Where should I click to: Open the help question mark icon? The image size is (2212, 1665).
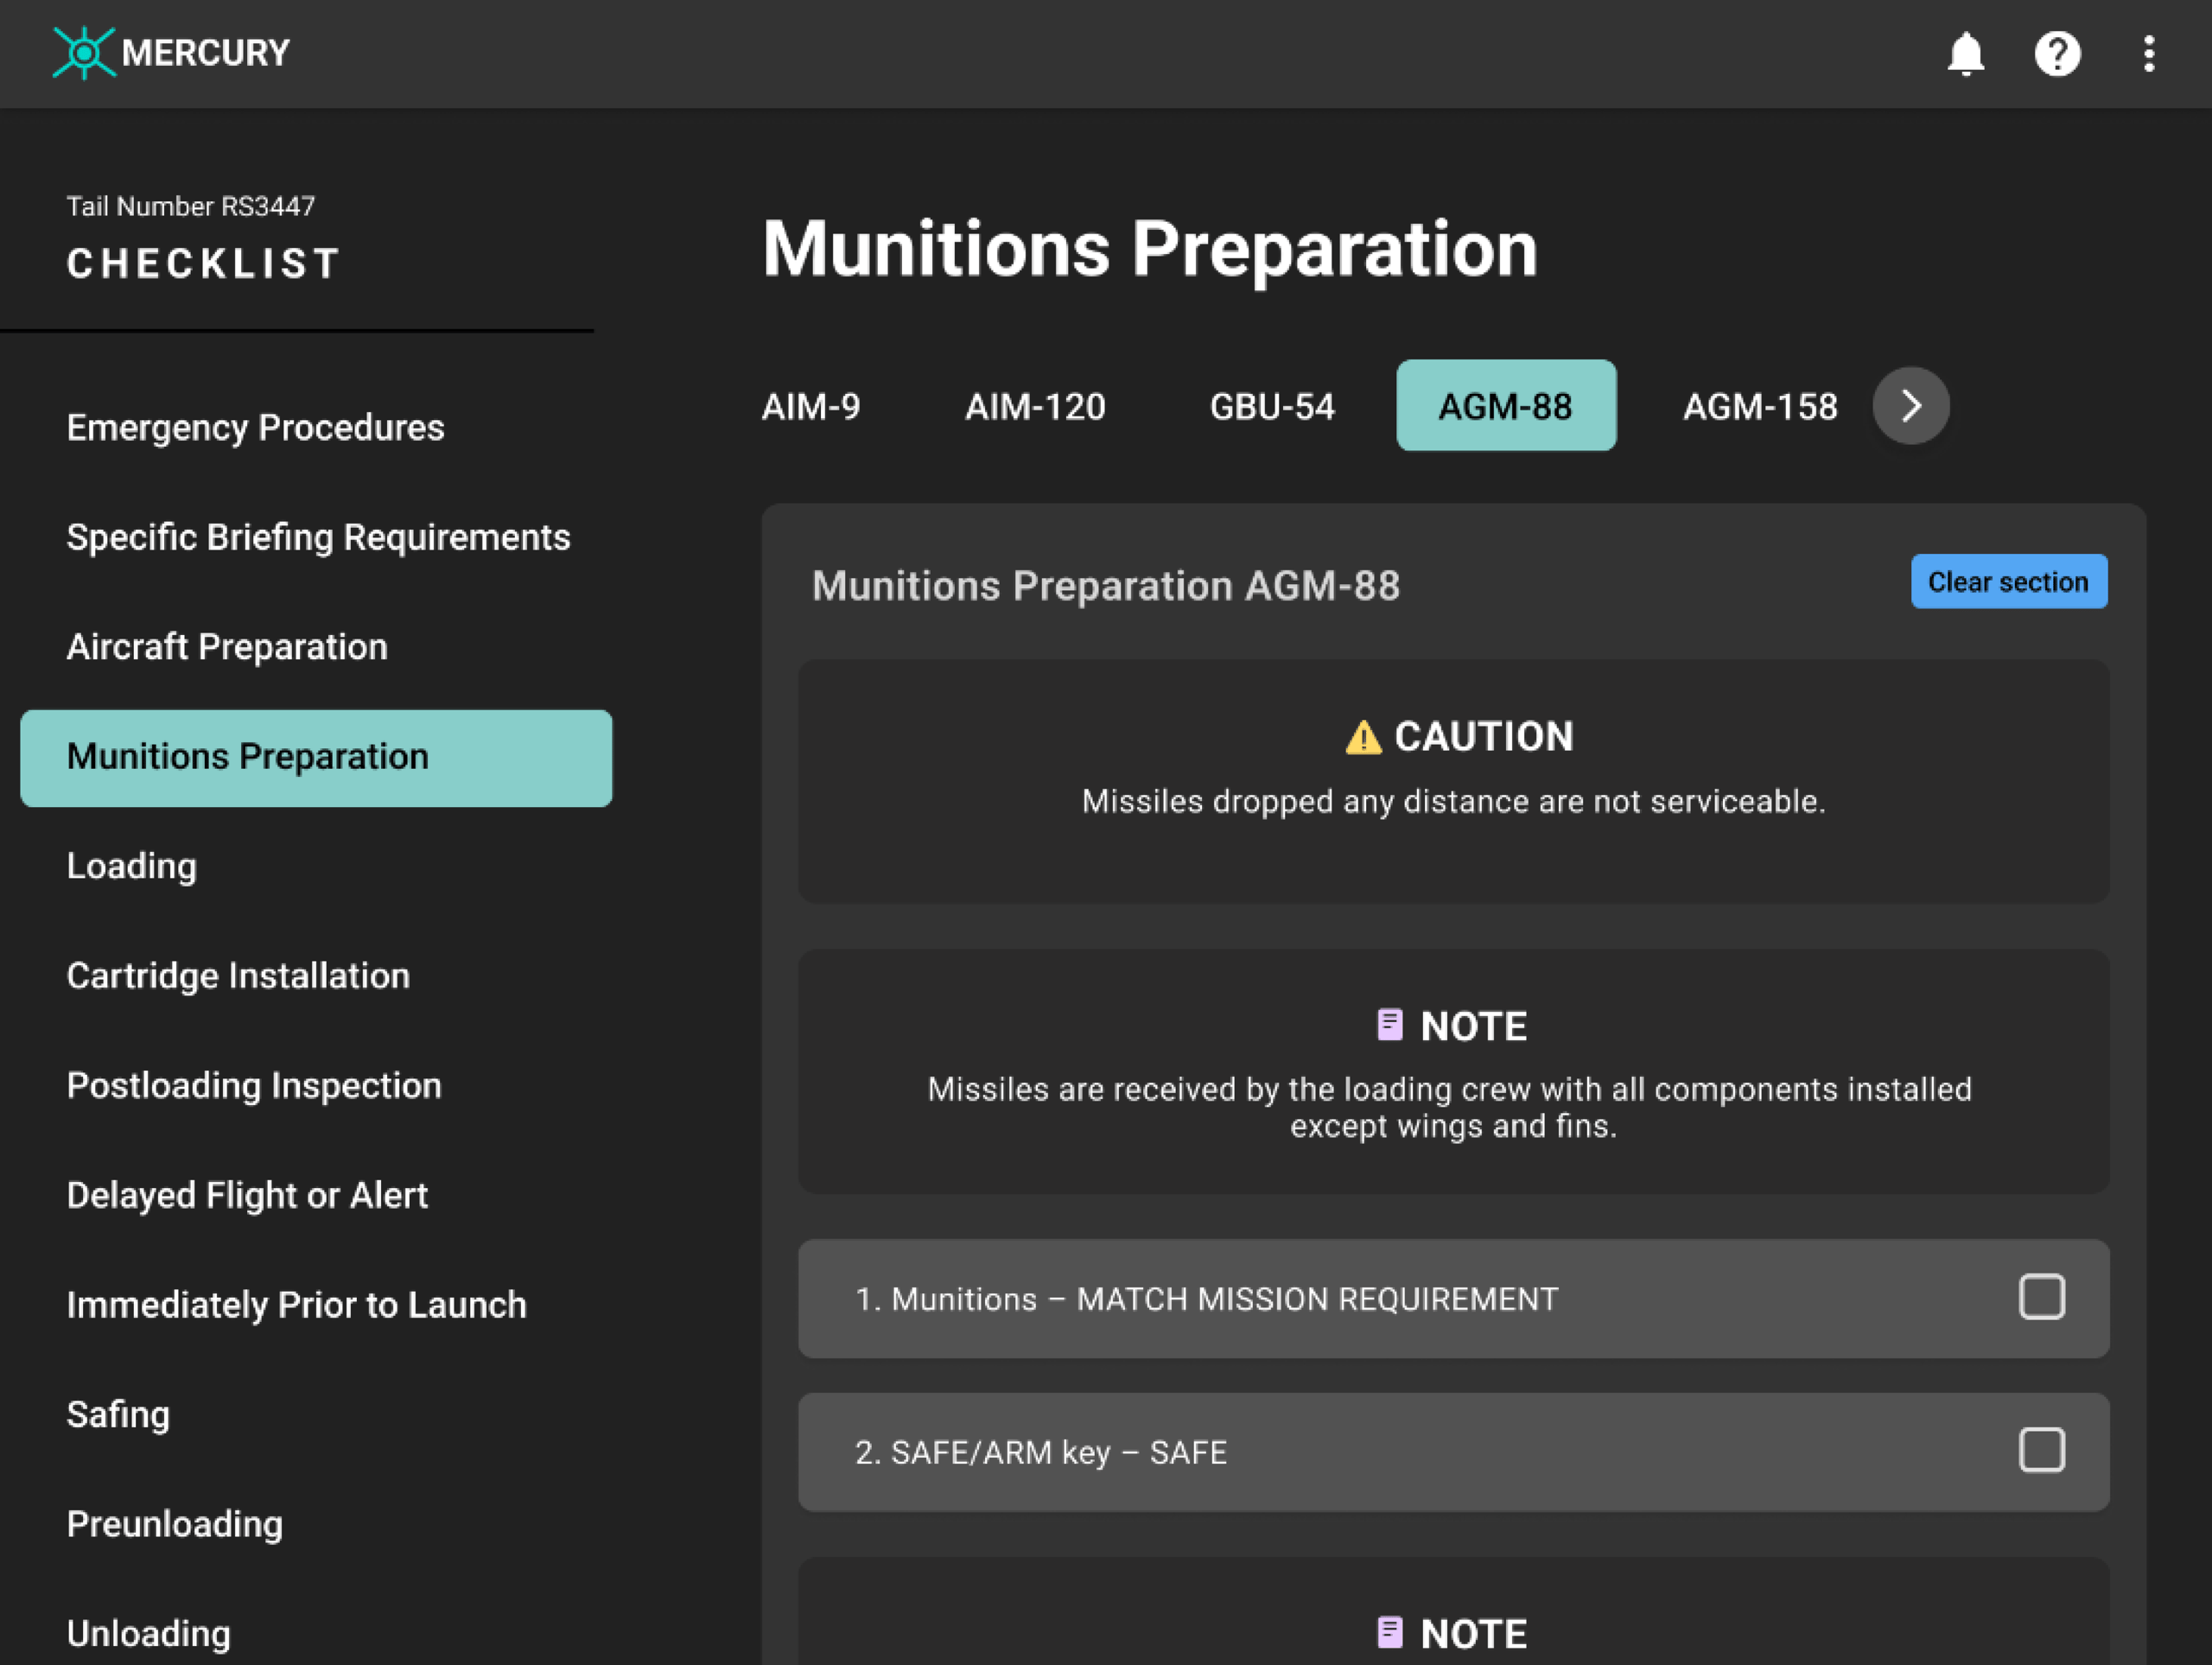point(2057,54)
